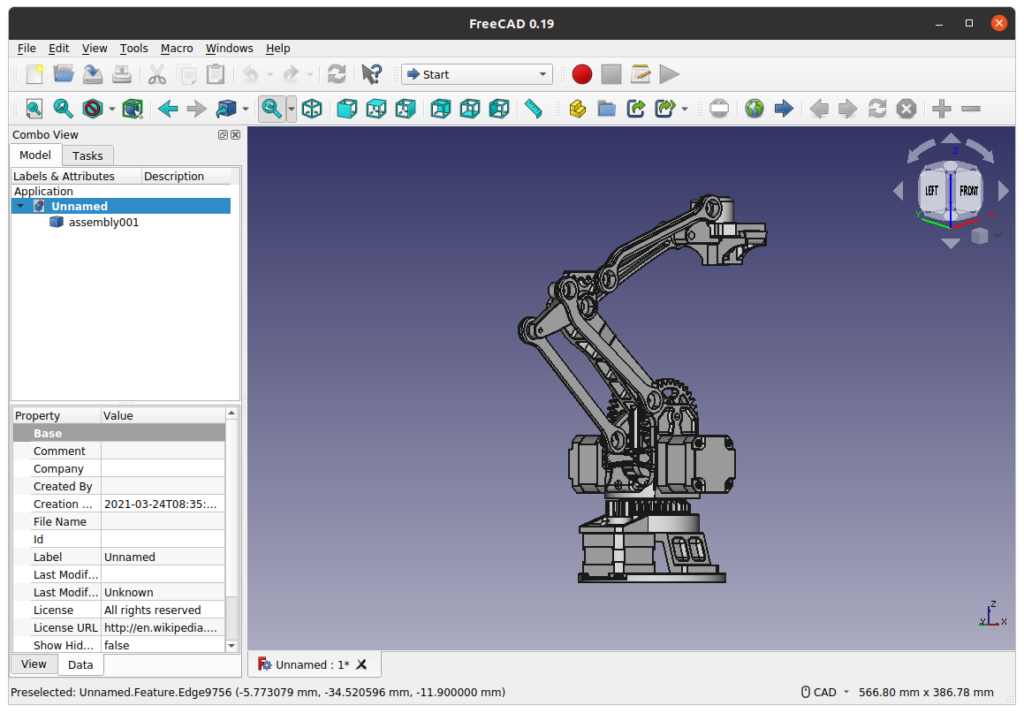Click the property panel scrollbar down arrow
This screenshot has width=1024, height=713.
(x=231, y=646)
